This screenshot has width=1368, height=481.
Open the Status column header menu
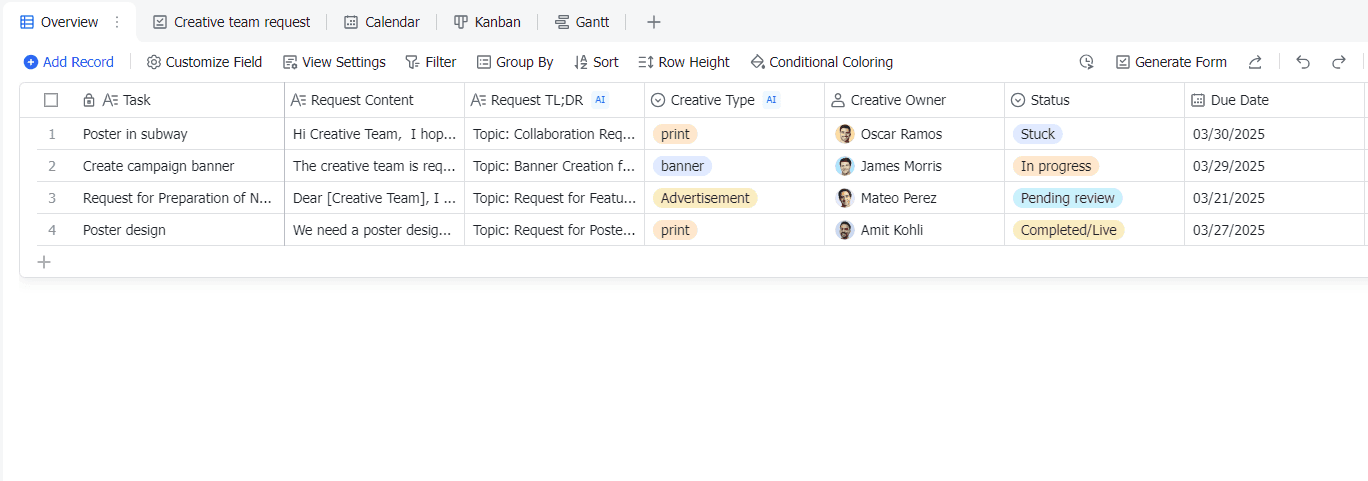pyautogui.click(x=1050, y=100)
